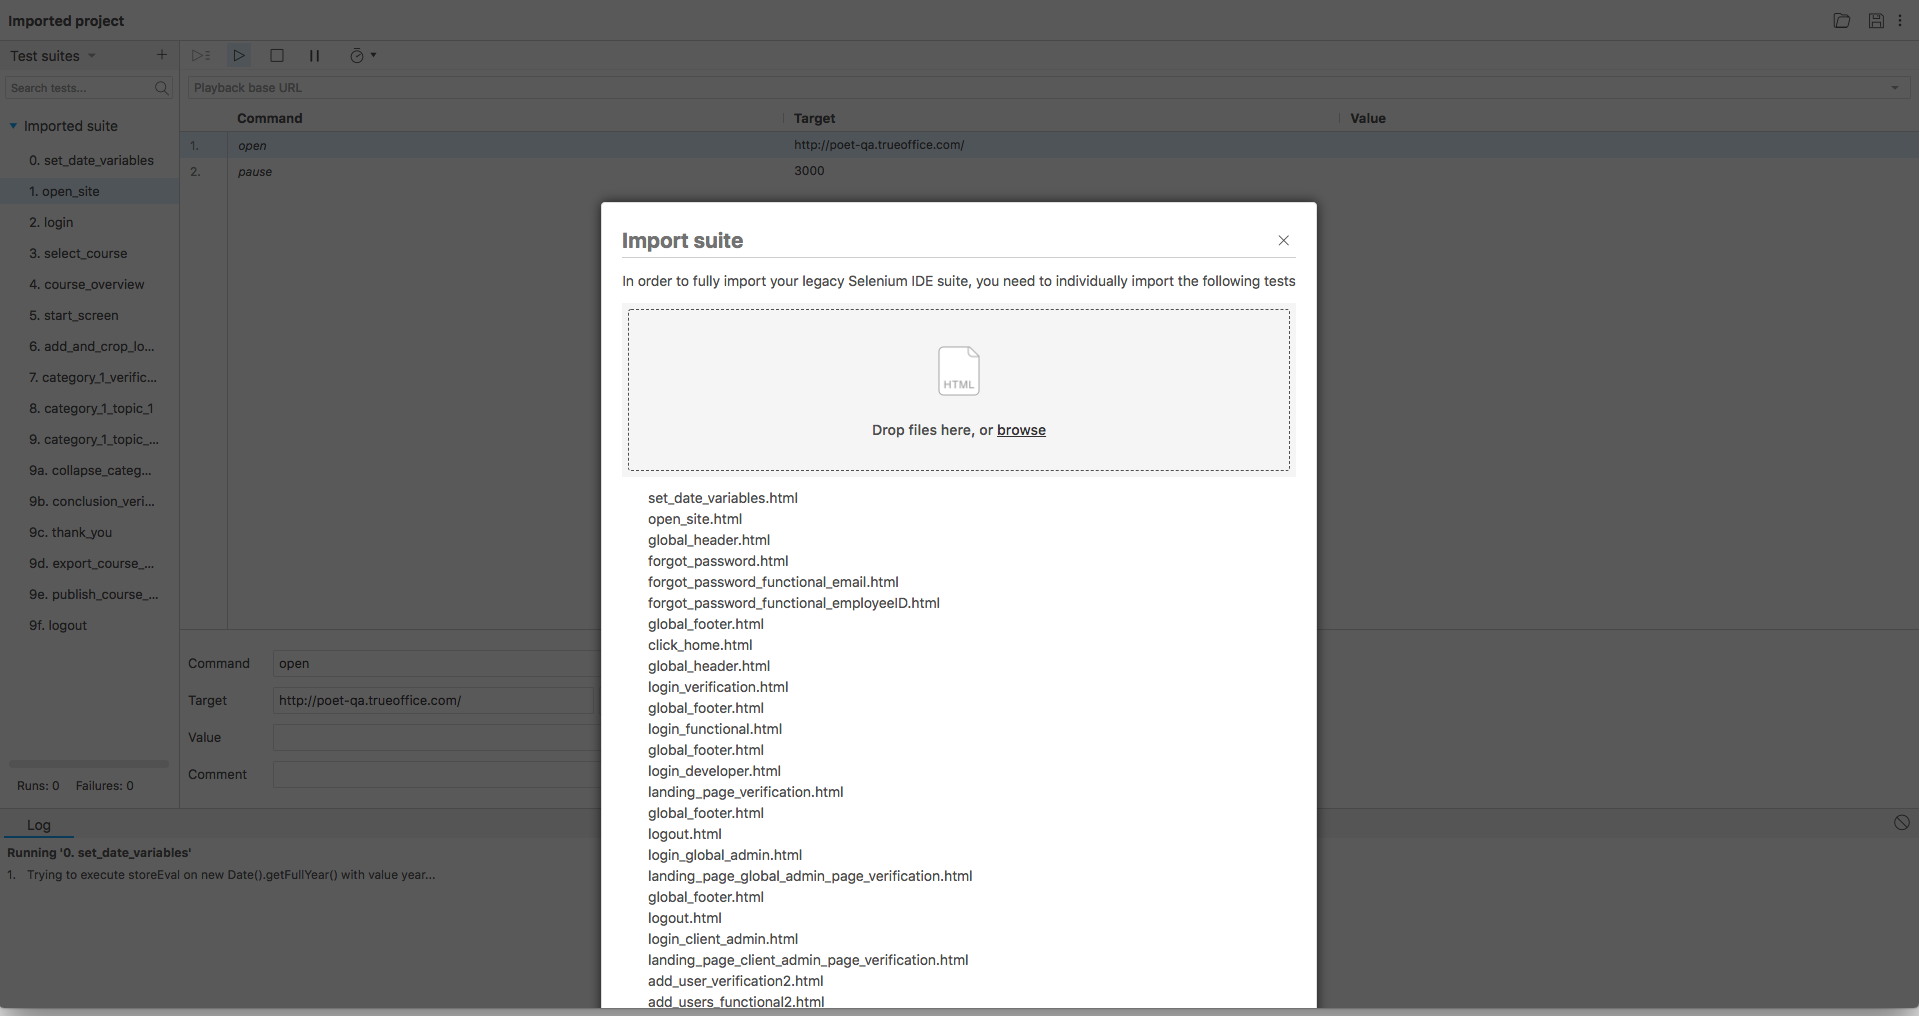1919x1016 pixels.
Task: Open Test suites dropdown
Action: coord(53,56)
